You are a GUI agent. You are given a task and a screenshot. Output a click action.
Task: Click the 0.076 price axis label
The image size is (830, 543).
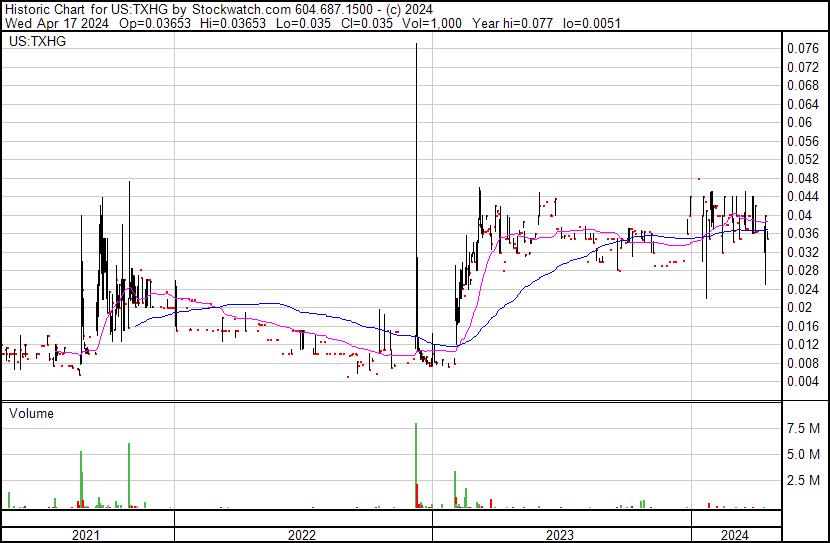[803, 49]
